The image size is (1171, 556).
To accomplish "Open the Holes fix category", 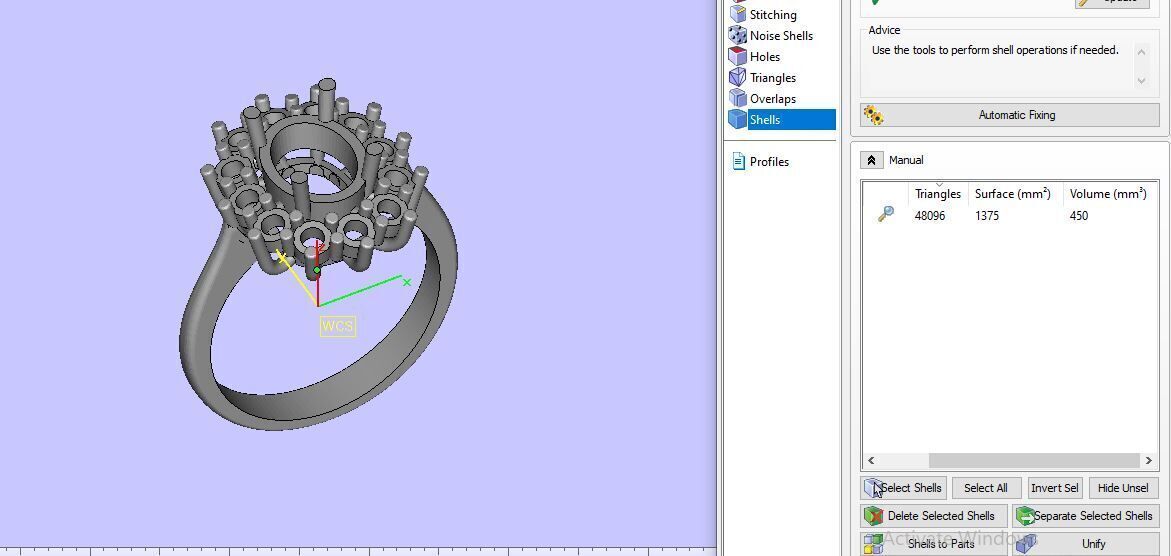I will (x=765, y=57).
